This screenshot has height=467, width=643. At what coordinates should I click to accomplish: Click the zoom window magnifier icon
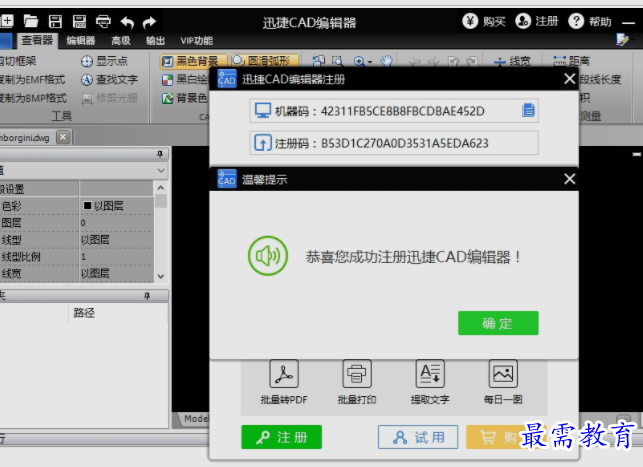pos(337,62)
